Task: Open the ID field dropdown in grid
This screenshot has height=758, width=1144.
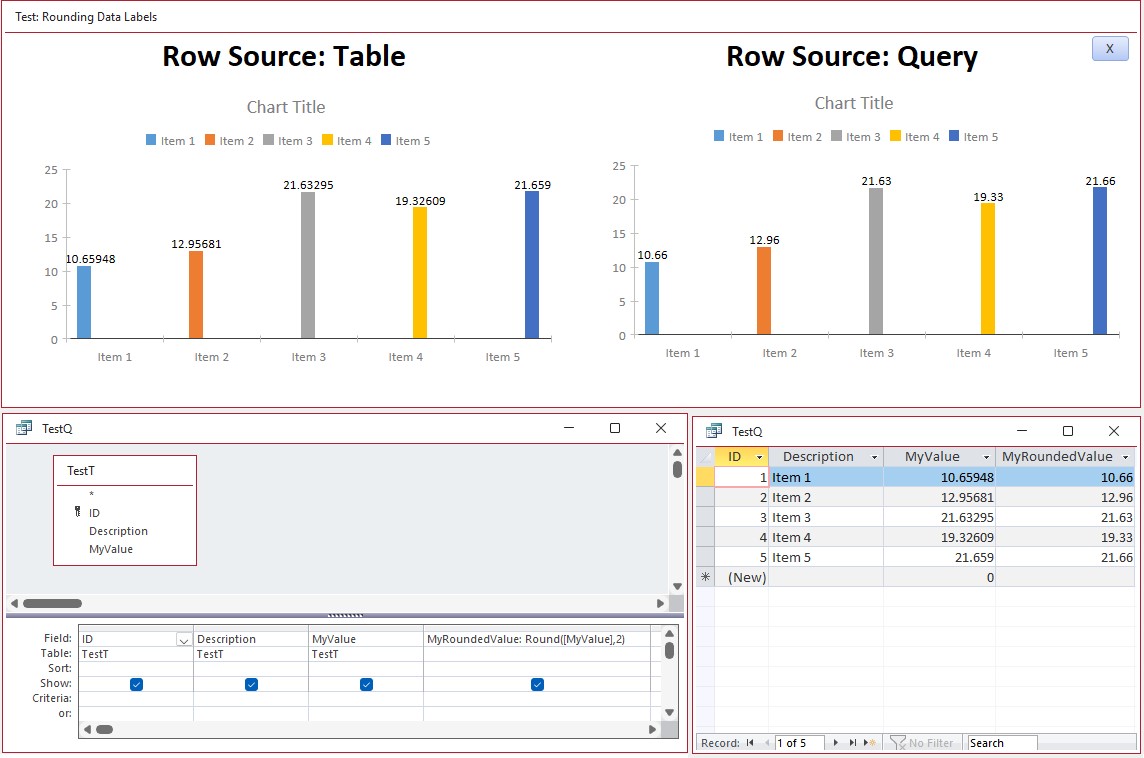Action: (184, 640)
